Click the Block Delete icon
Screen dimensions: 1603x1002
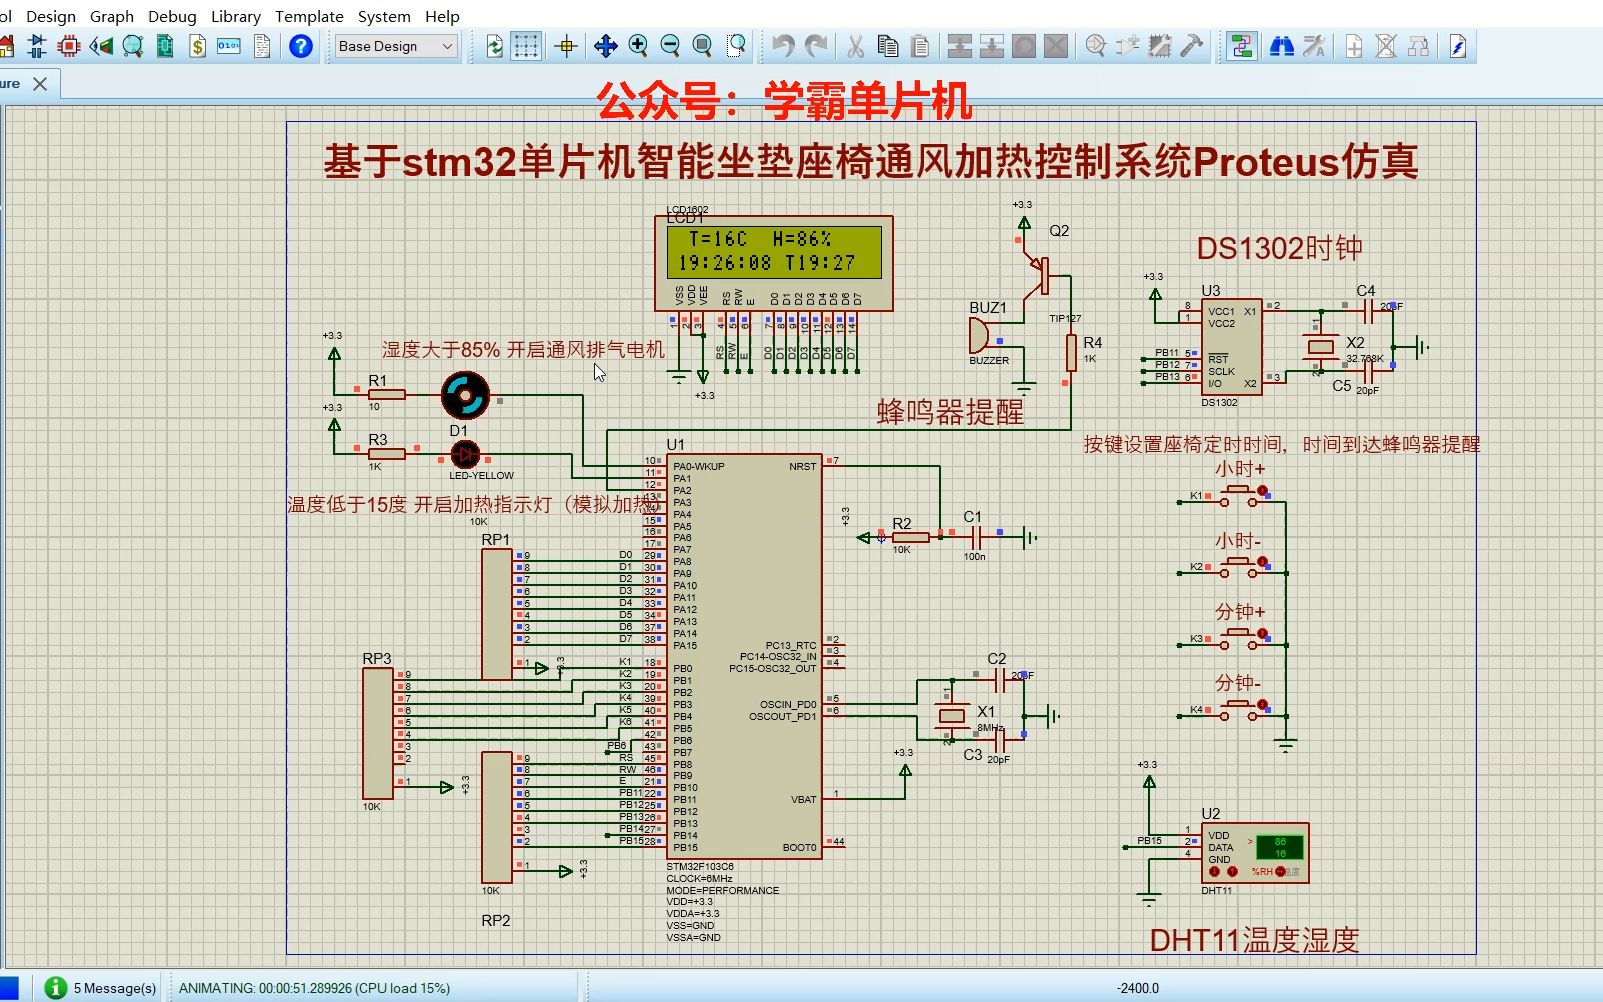(1056, 46)
